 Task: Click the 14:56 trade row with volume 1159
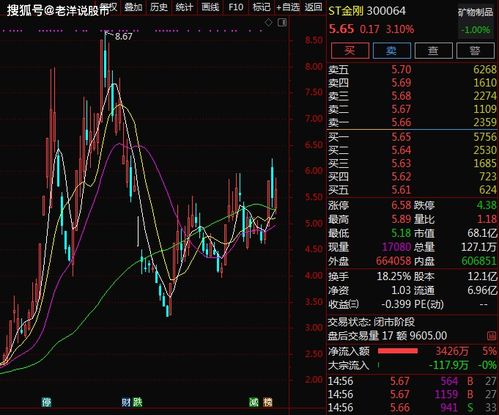point(412,394)
